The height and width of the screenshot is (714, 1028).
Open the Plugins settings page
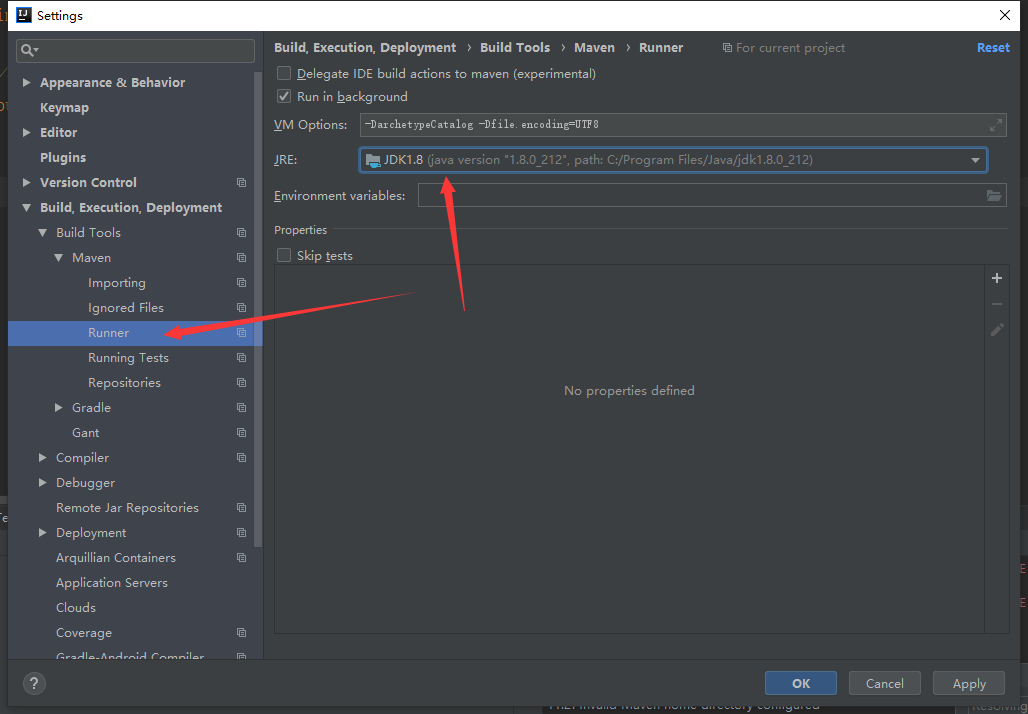coord(63,157)
